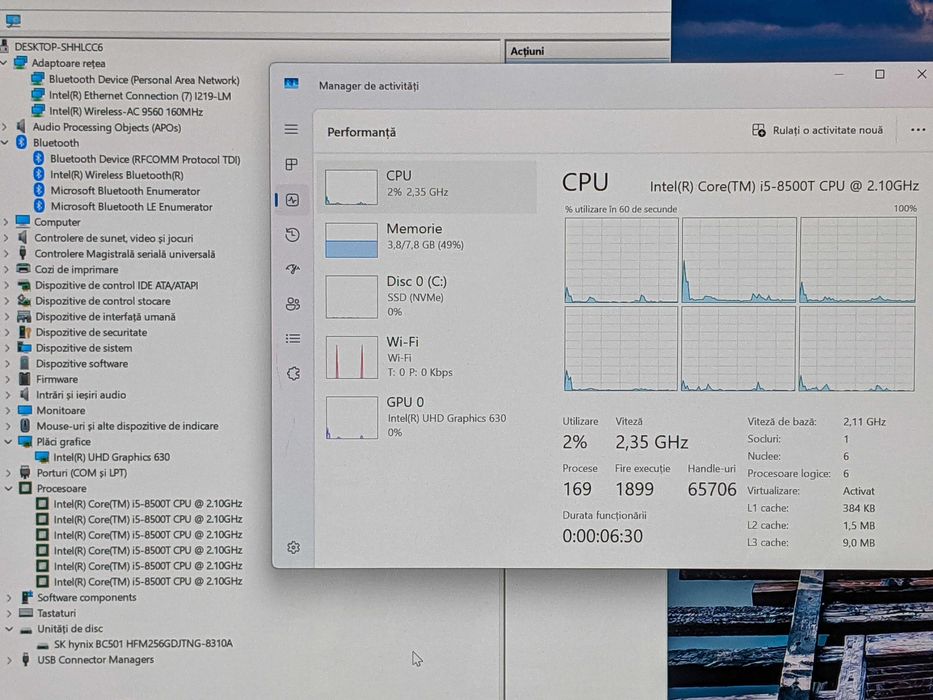This screenshot has height=700, width=933.
Task: Click the uptime value 0:00:06:30
Action: coord(602,536)
